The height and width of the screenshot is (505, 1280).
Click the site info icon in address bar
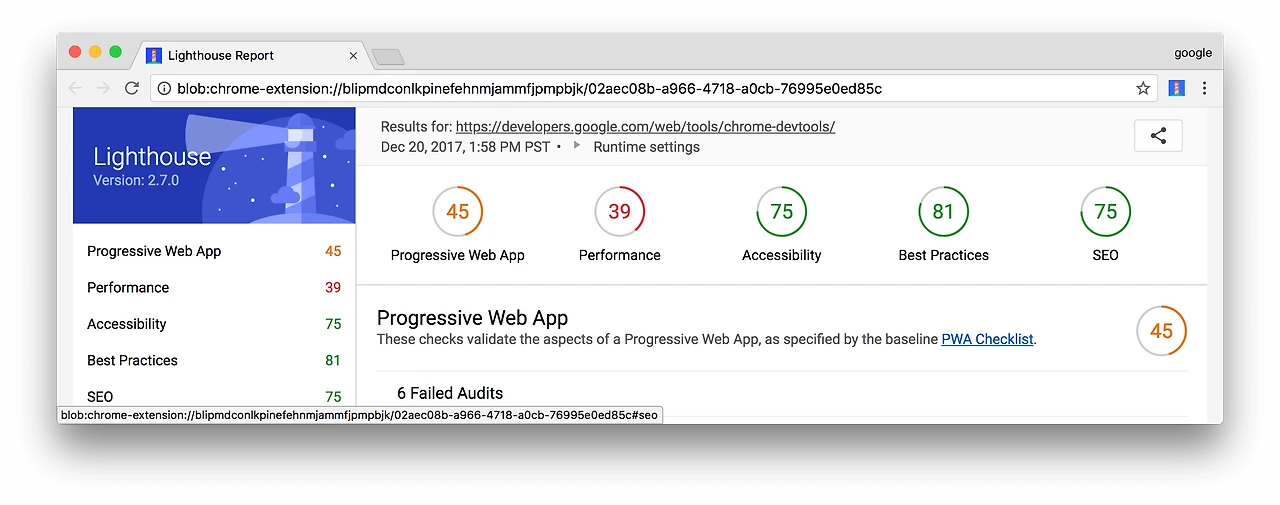(x=165, y=88)
